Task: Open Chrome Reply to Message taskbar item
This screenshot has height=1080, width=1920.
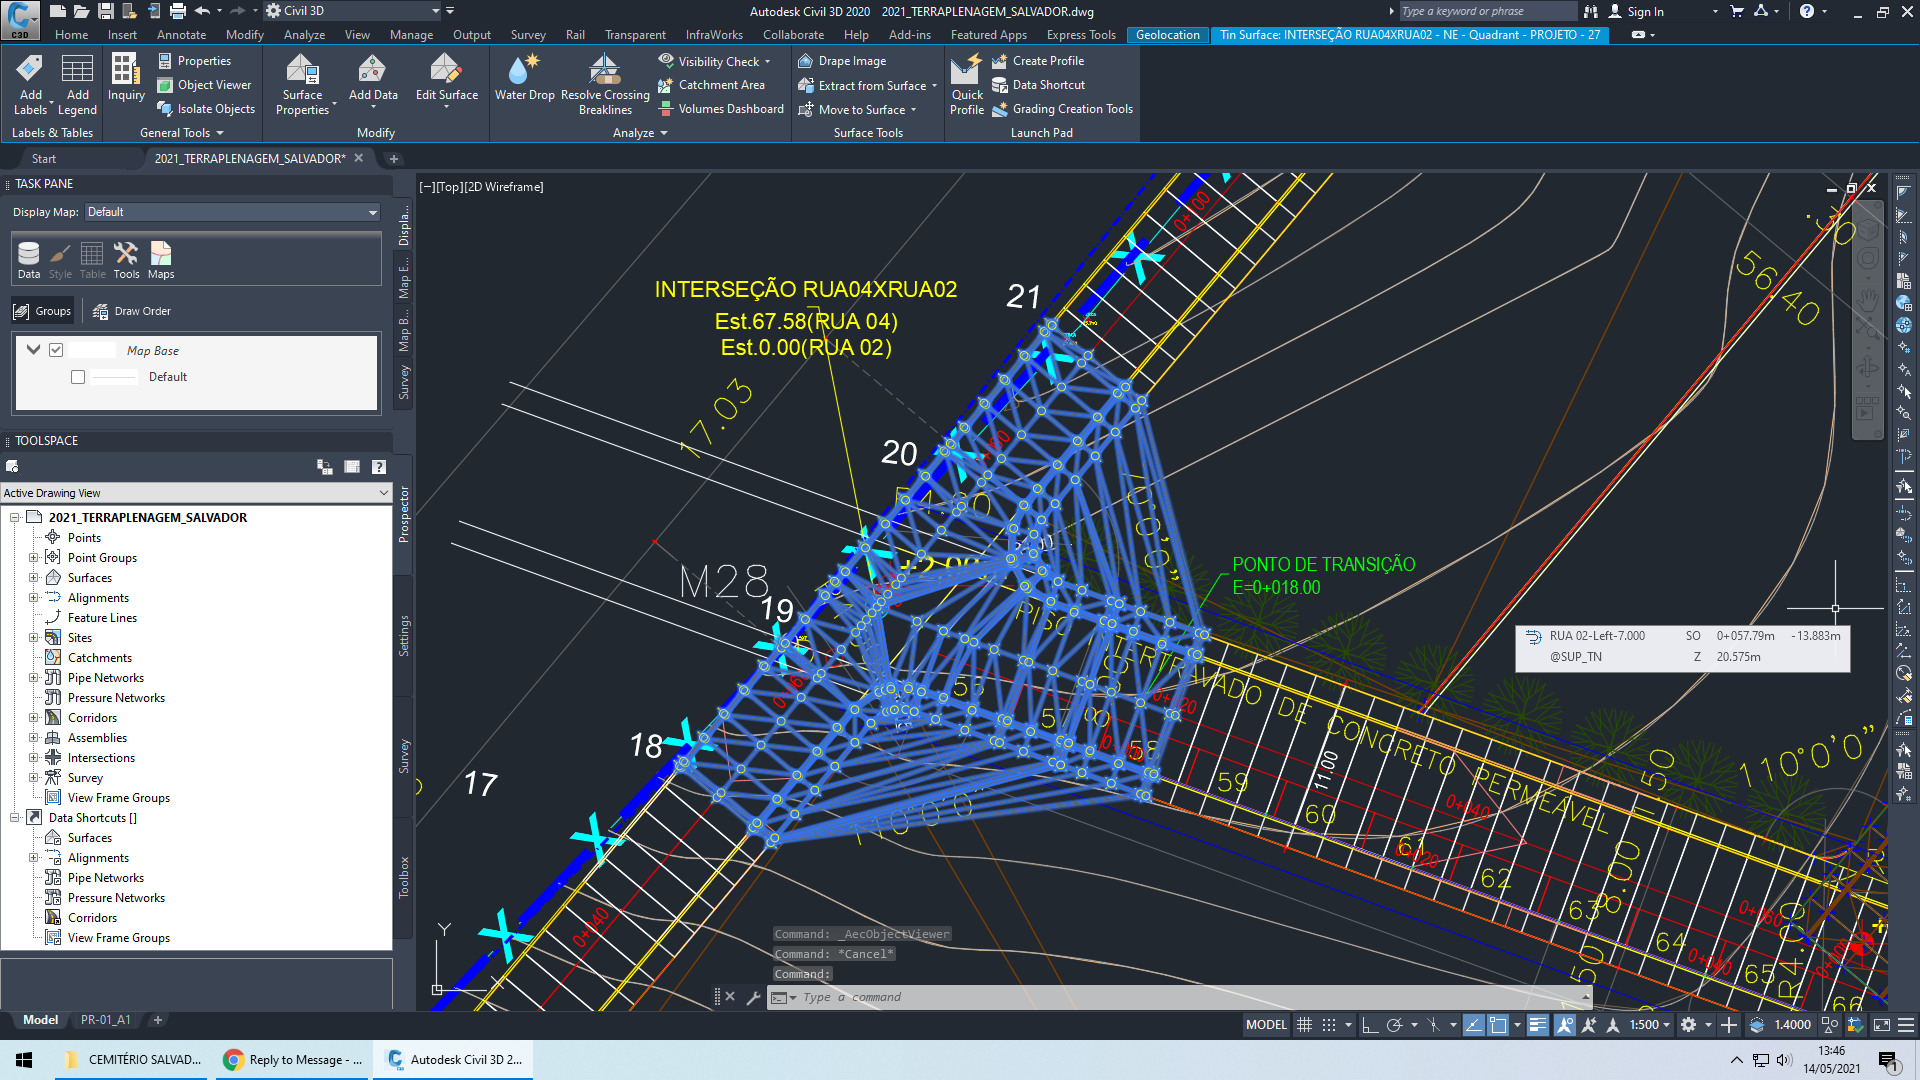Action: tap(293, 1060)
